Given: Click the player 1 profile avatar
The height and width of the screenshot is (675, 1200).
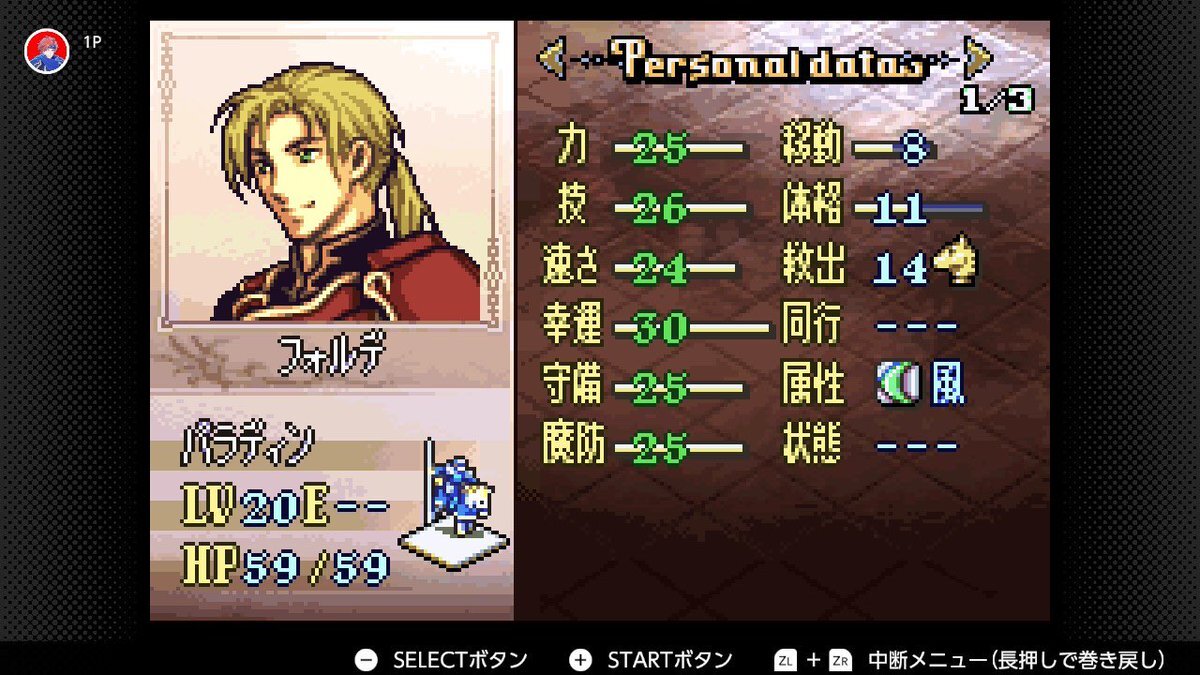Looking at the screenshot, I should click(x=46, y=50).
